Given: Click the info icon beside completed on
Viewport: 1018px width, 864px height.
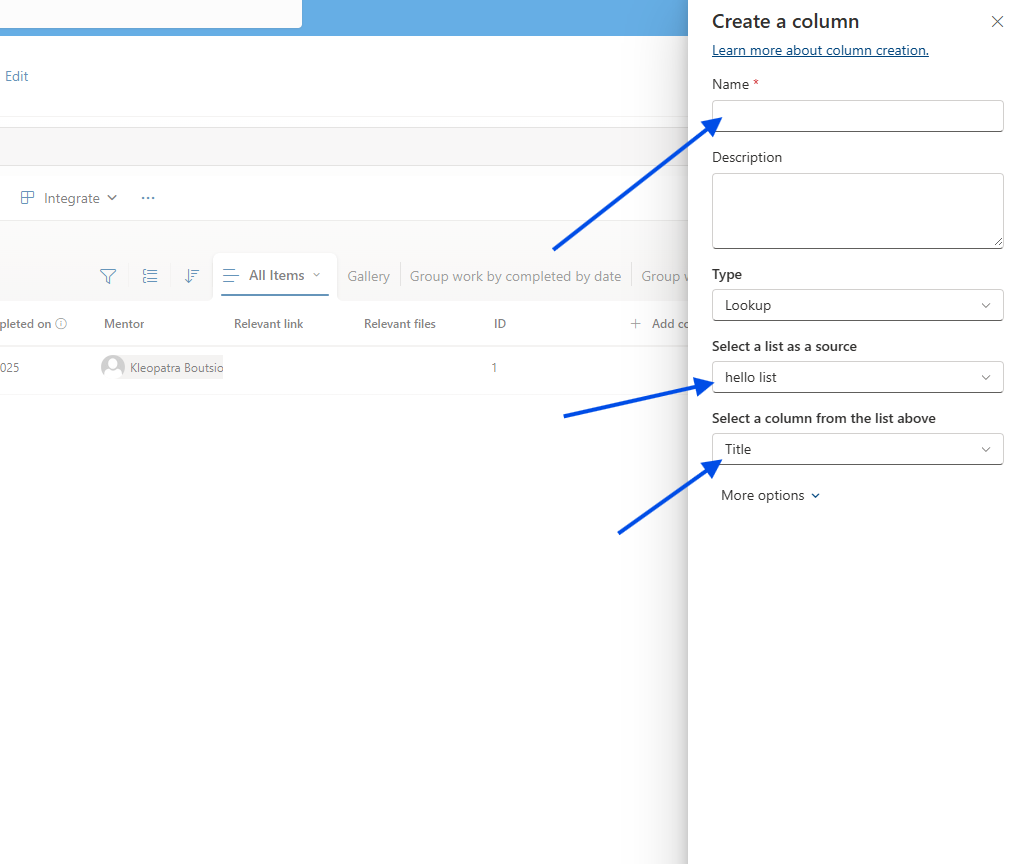Looking at the screenshot, I should [61, 324].
